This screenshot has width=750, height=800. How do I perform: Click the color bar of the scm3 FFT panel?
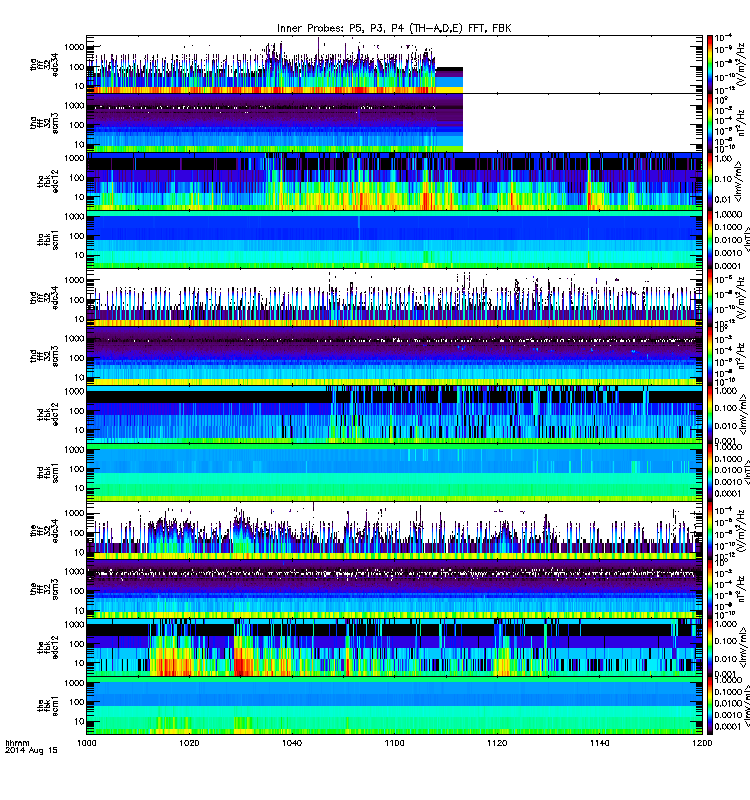tap(710, 589)
